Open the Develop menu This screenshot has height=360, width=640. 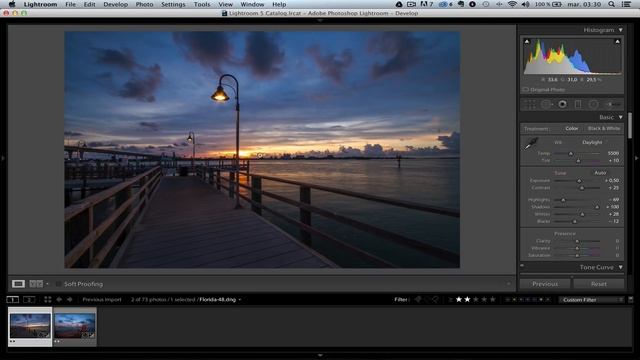coord(116,4)
